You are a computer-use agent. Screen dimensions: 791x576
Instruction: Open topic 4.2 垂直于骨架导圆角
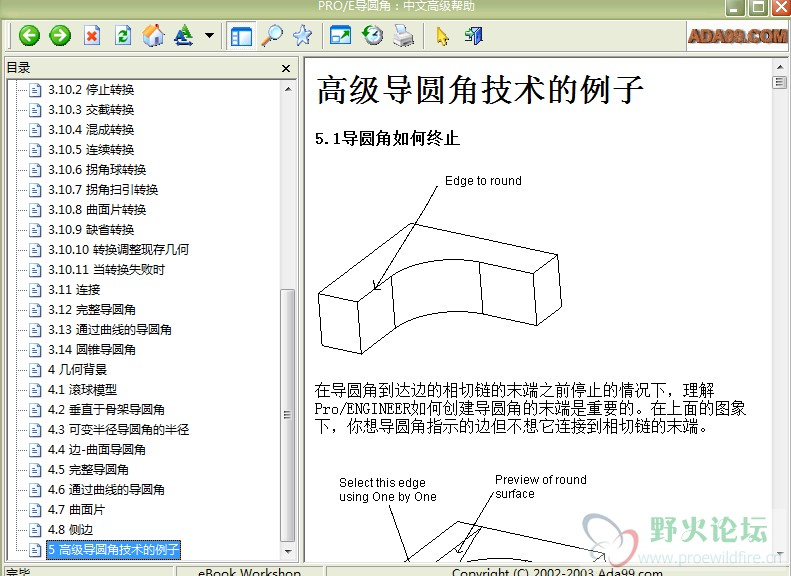[x=106, y=410]
